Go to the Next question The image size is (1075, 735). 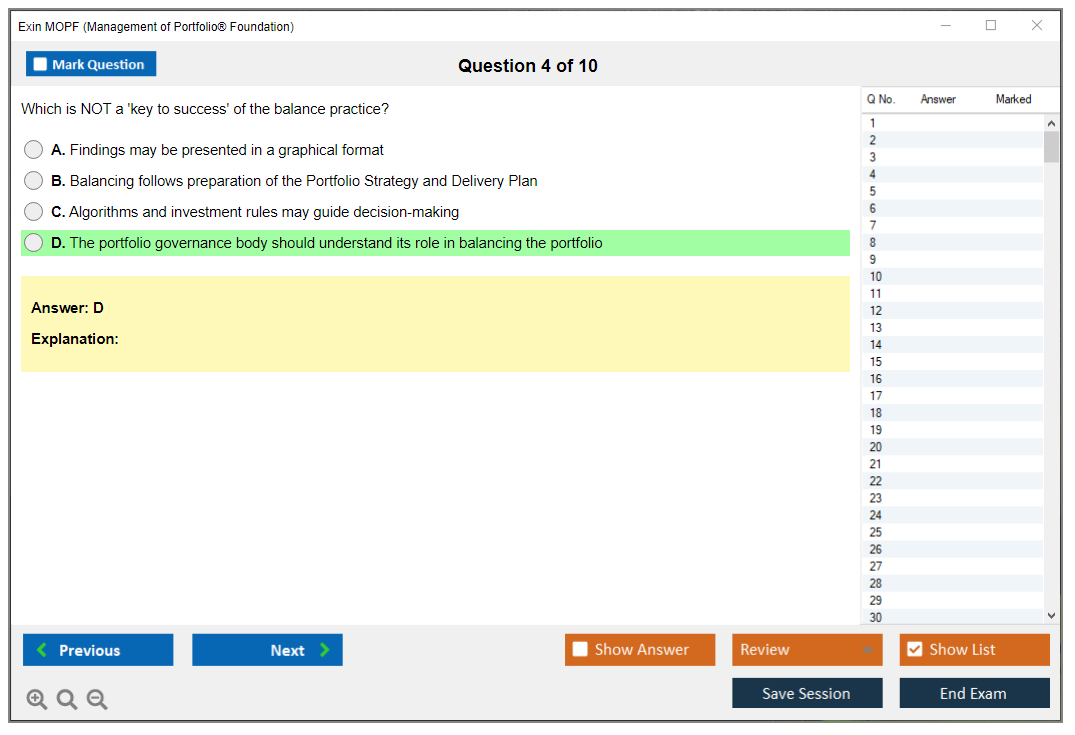pyautogui.click(x=267, y=650)
